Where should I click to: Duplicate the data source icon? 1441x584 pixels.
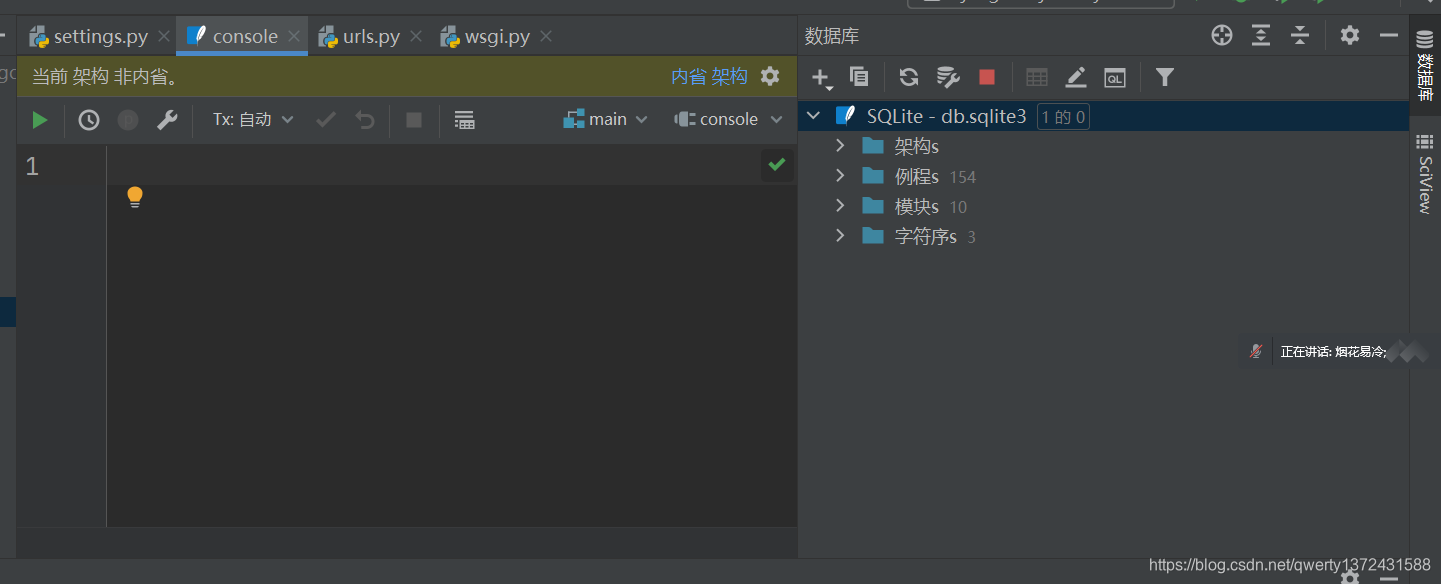[x=859, y=77]
